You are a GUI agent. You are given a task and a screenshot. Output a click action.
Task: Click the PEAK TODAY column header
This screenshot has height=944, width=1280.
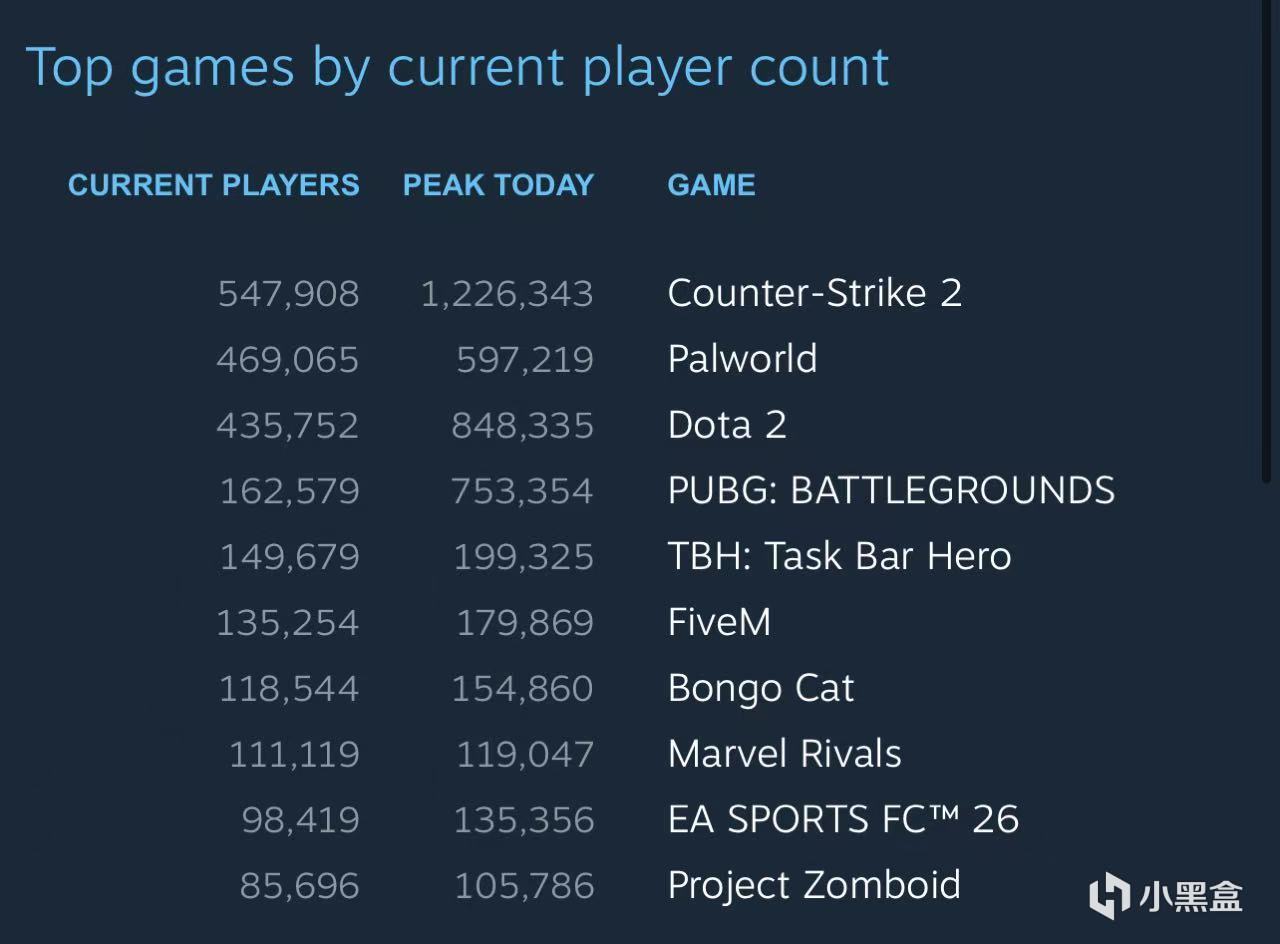pos(498,185)
